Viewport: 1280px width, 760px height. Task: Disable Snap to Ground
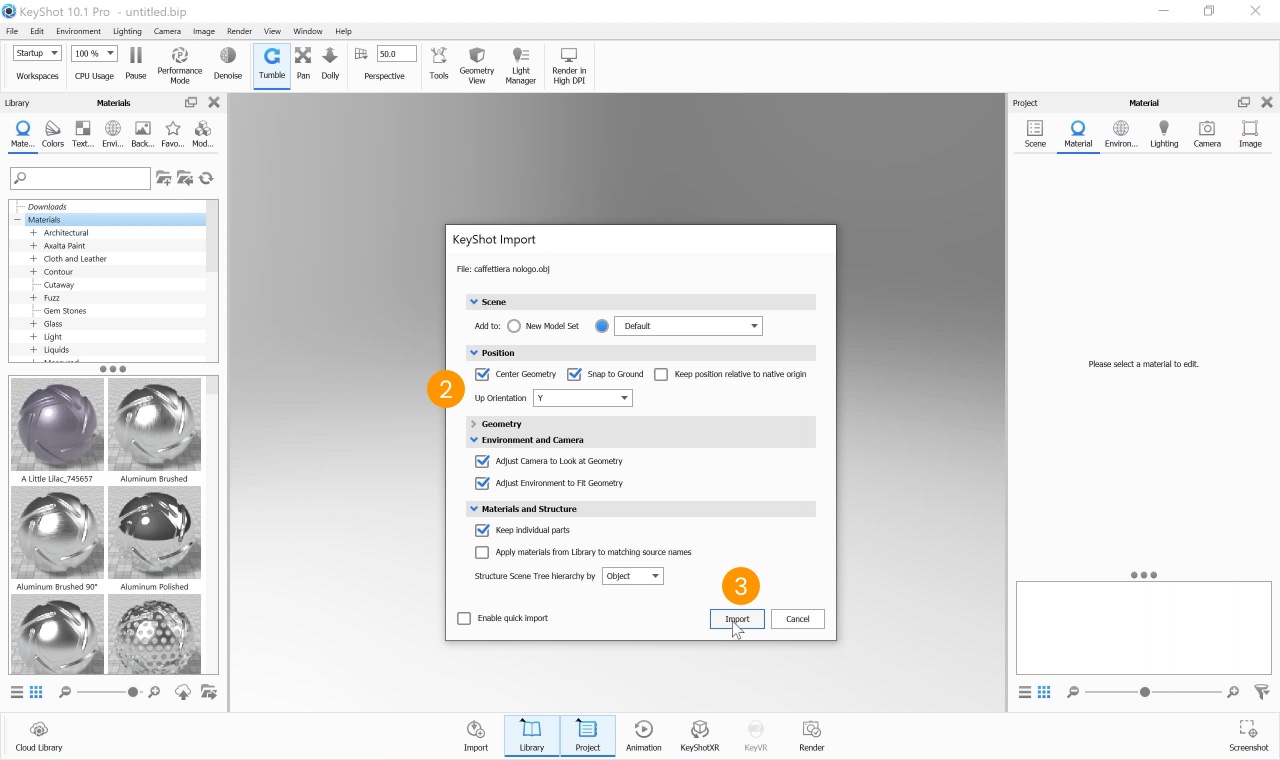[574, 373]
